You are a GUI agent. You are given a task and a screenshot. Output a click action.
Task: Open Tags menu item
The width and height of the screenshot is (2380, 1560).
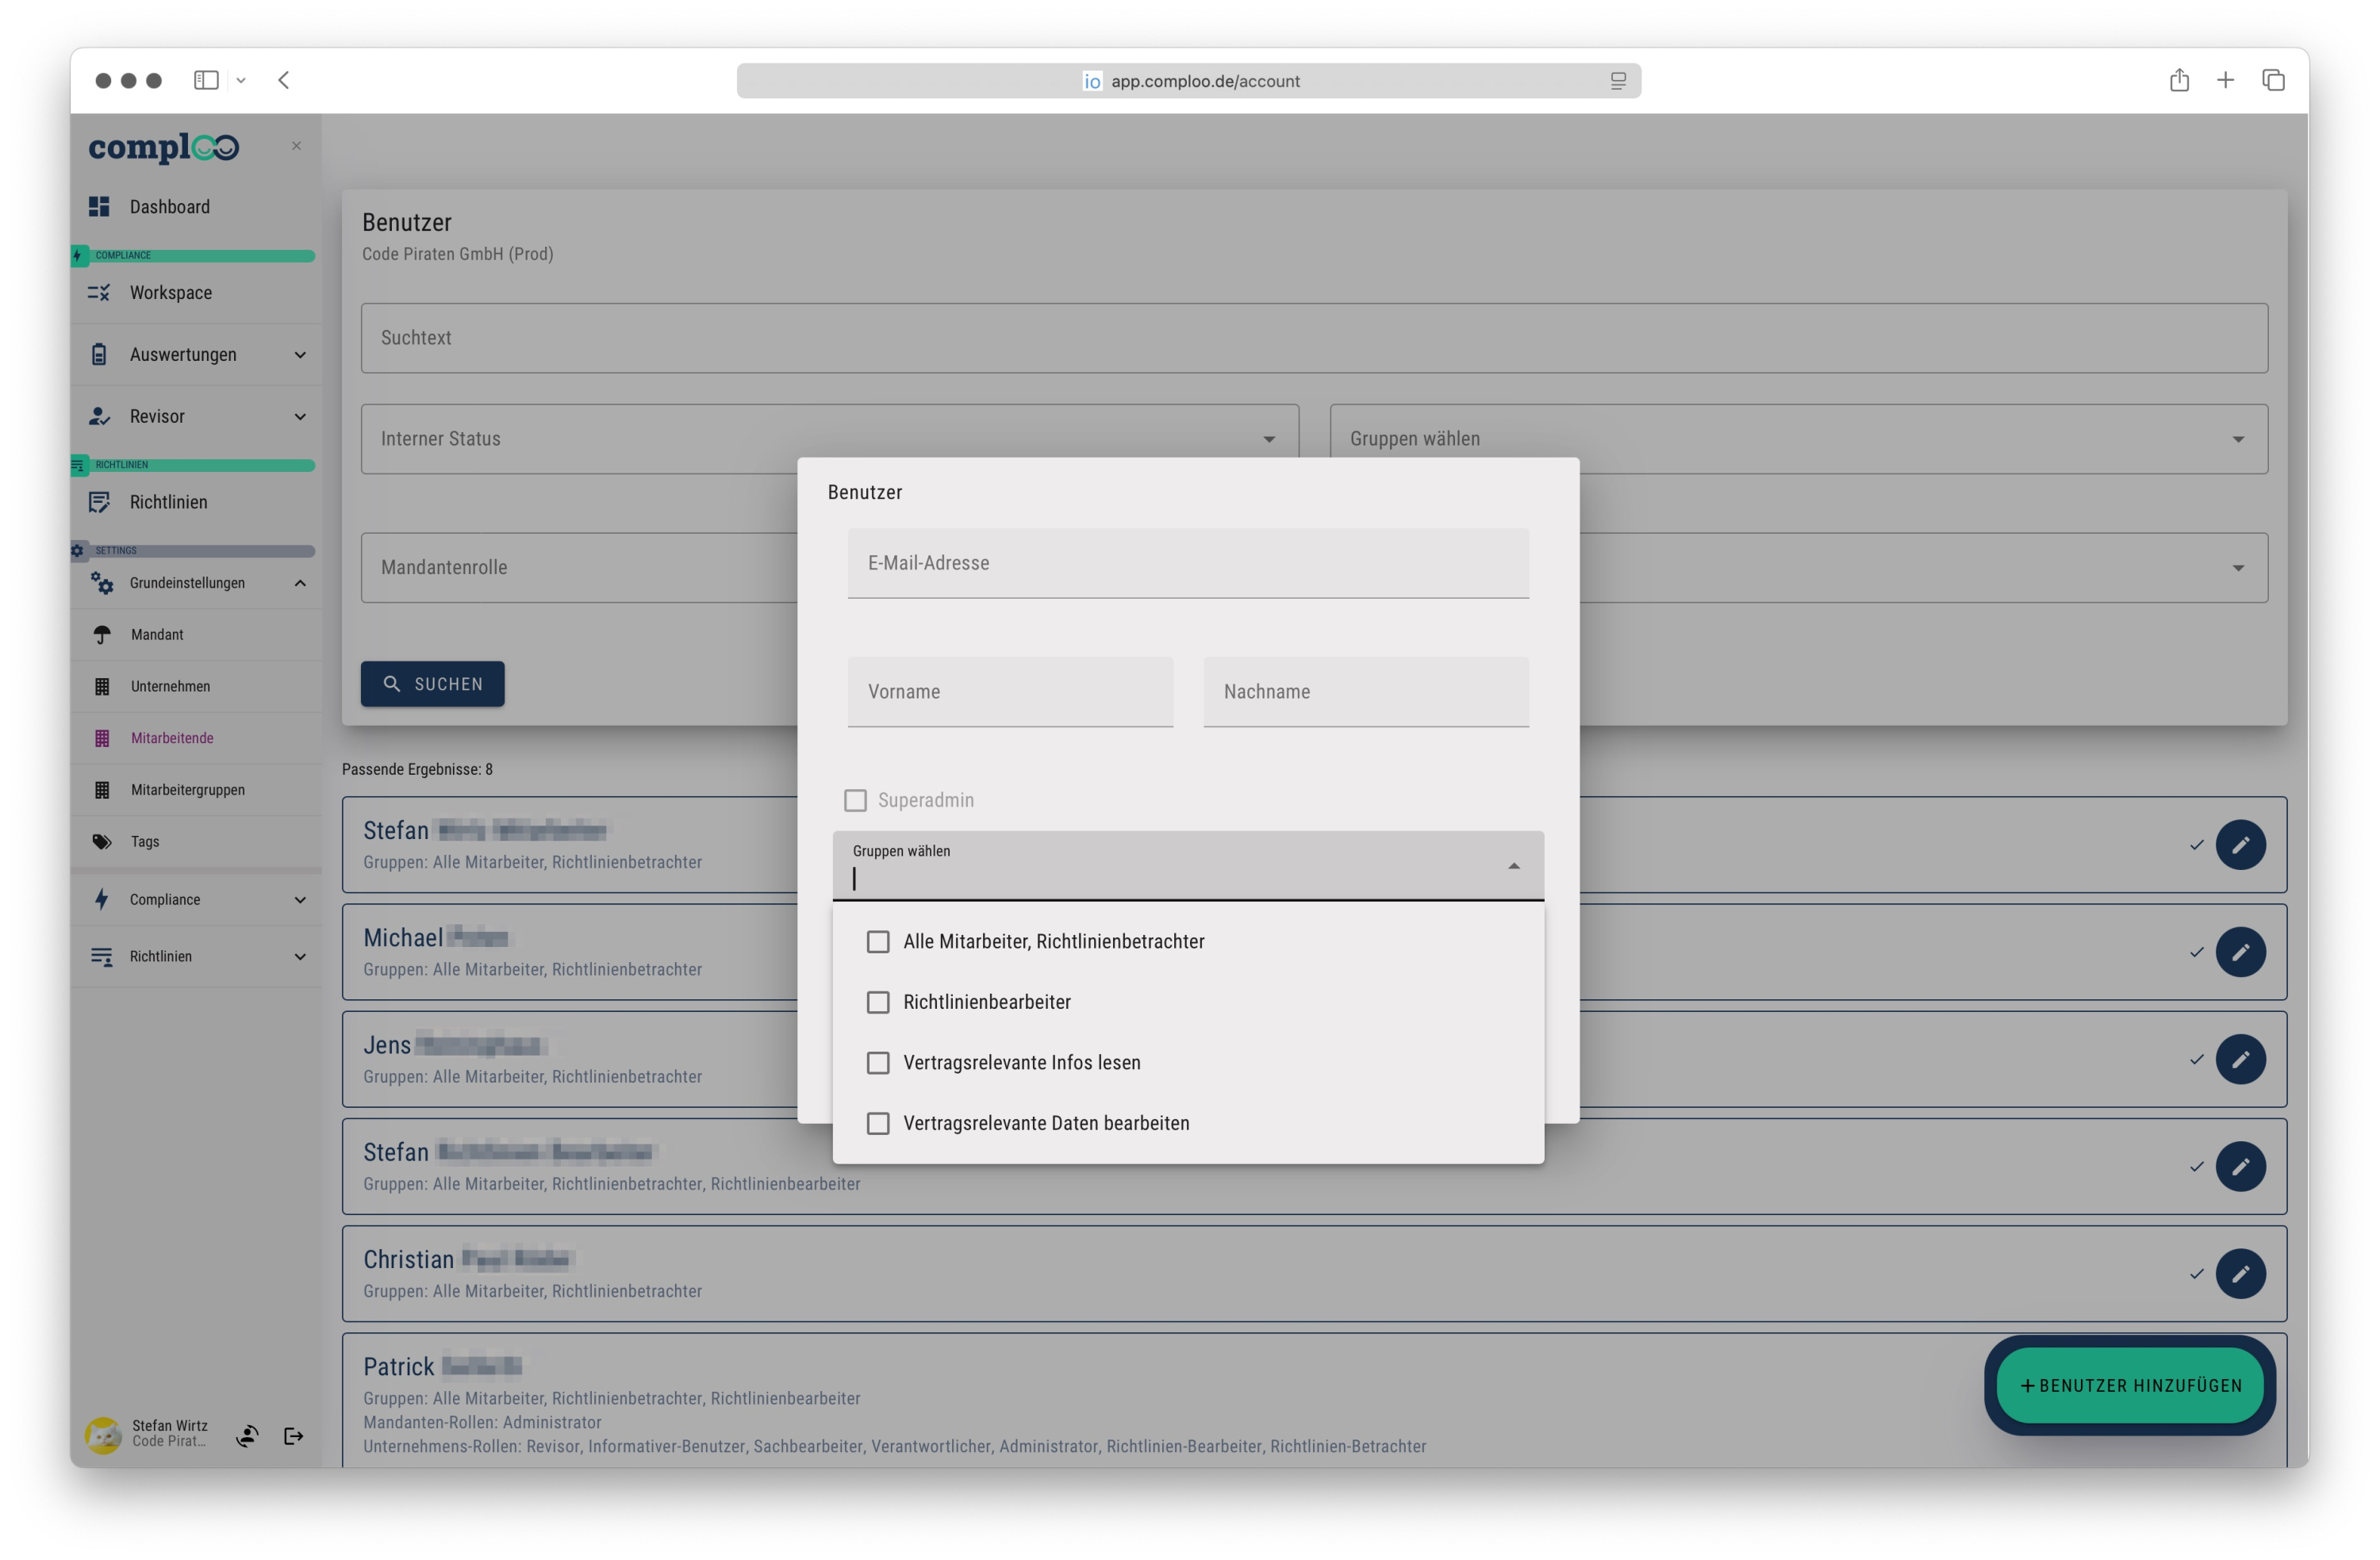[196, 842]
